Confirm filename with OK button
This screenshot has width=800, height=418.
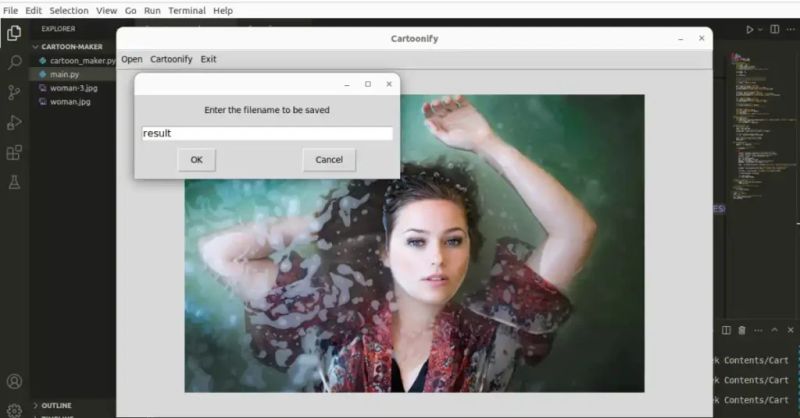196,160
